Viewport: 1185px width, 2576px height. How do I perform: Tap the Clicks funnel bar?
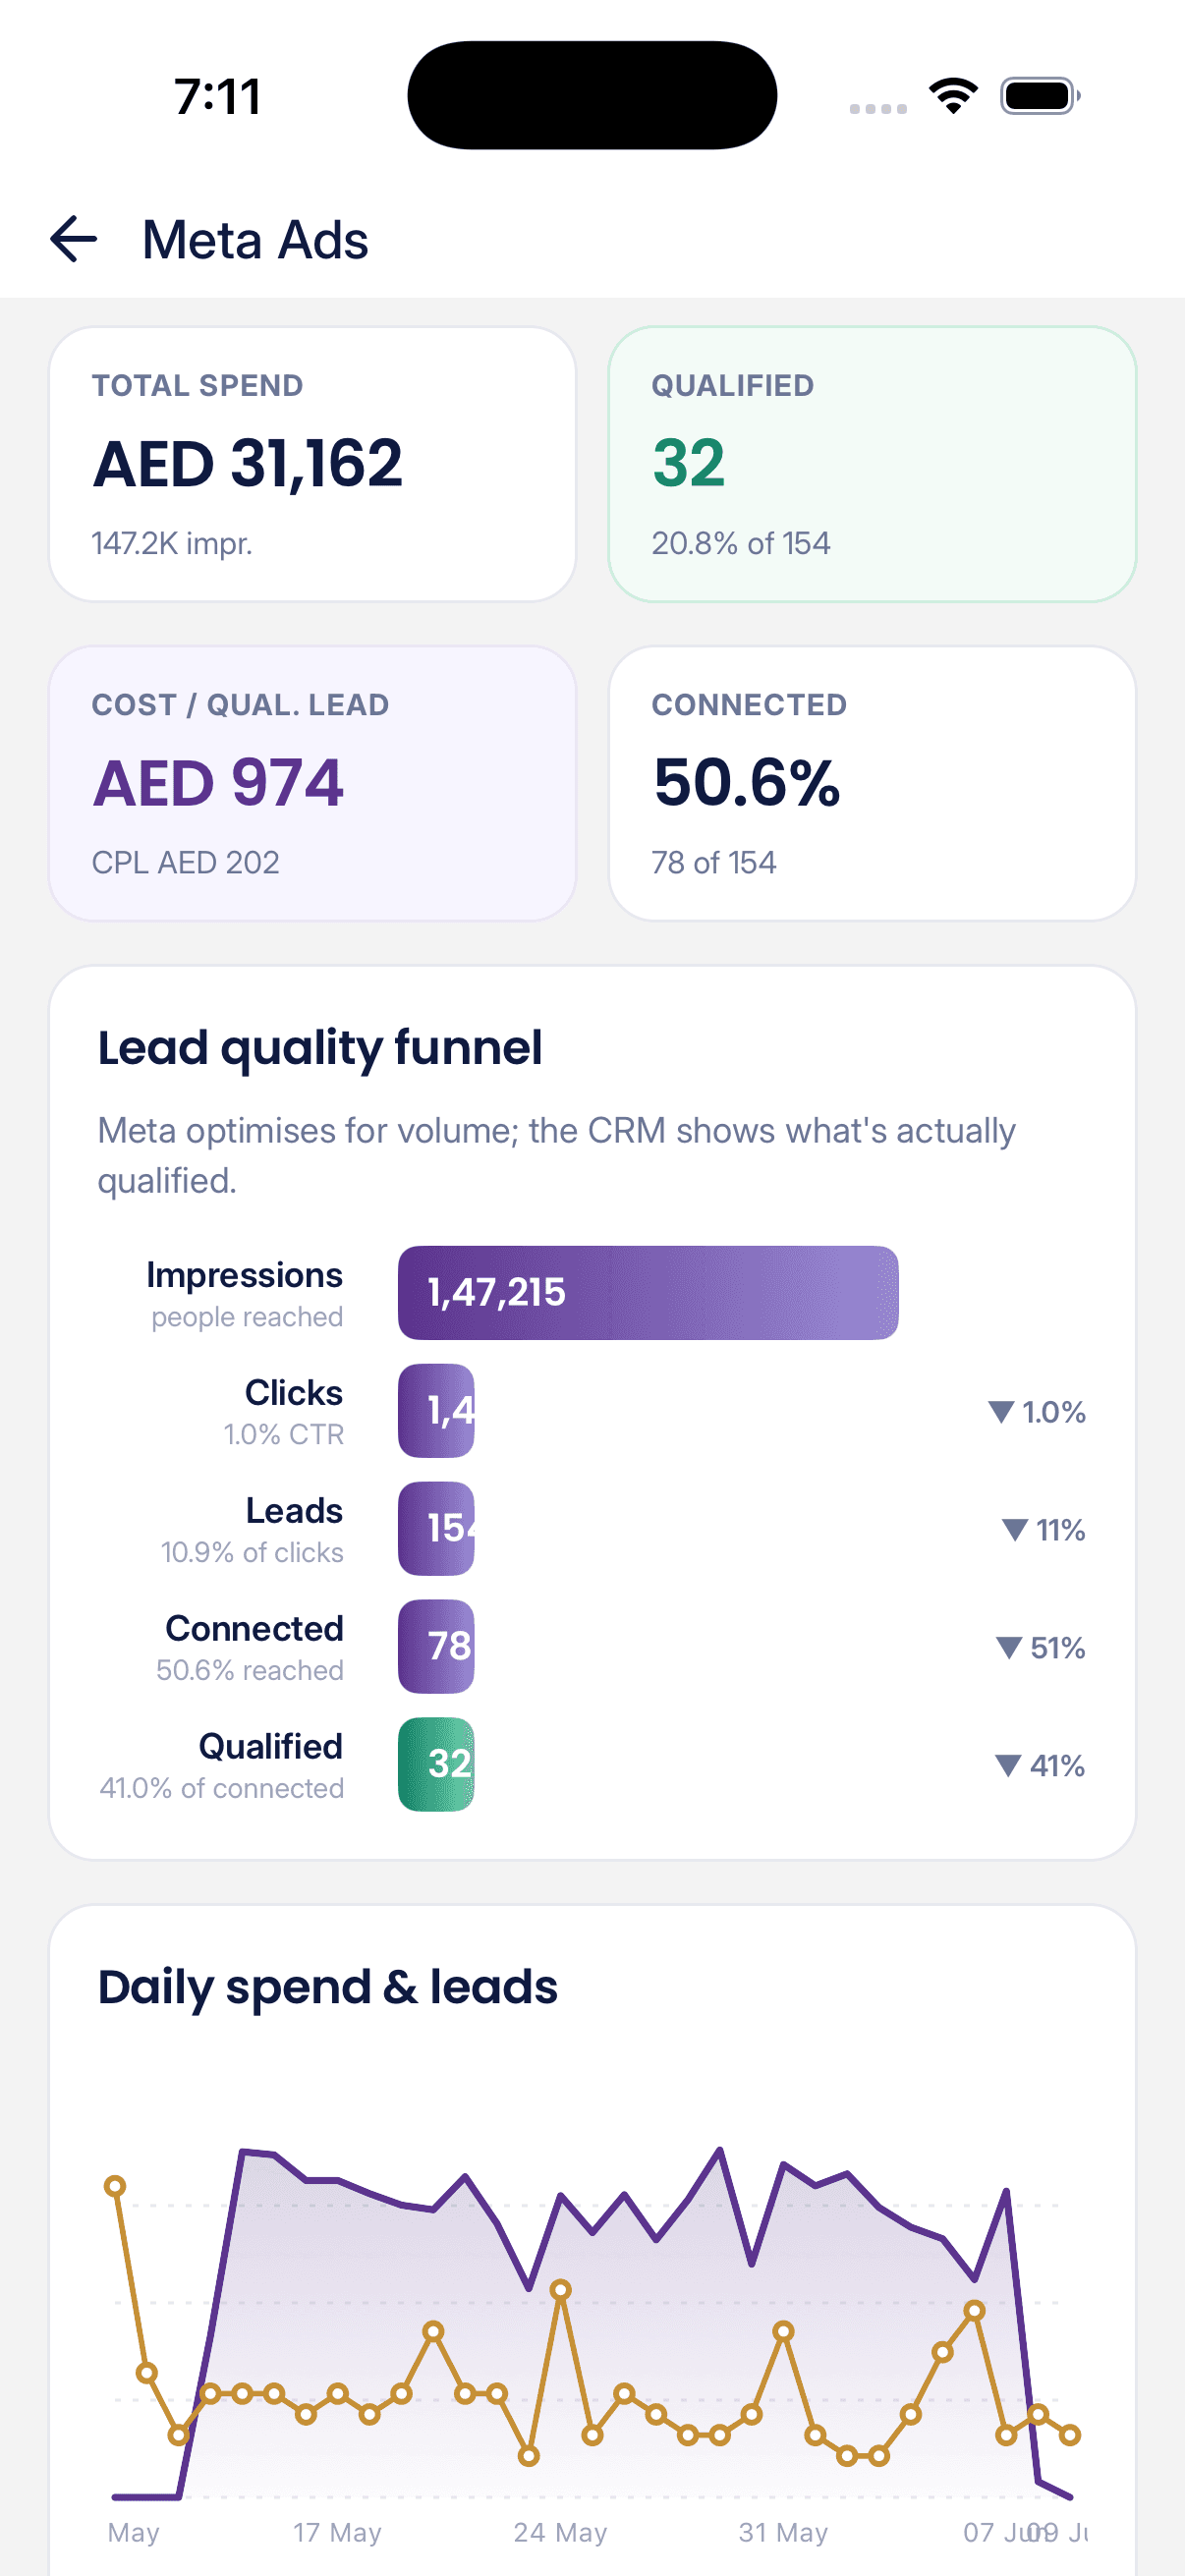click(x=436, y=1411)
